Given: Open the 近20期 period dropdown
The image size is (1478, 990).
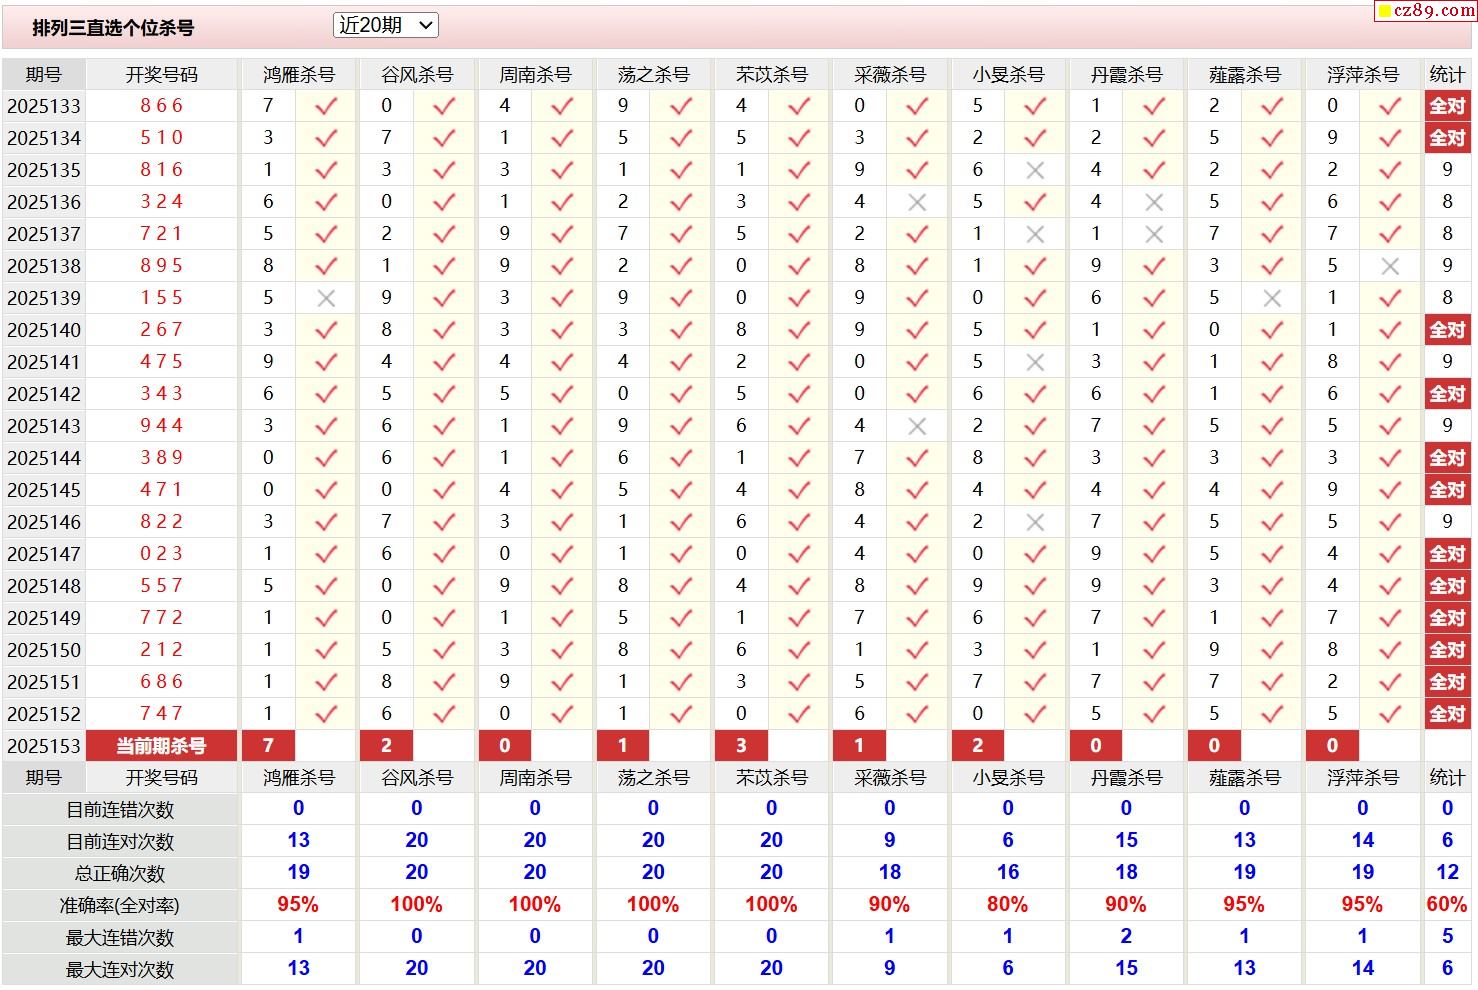Looking at the screenshot, I should (386, 26).
